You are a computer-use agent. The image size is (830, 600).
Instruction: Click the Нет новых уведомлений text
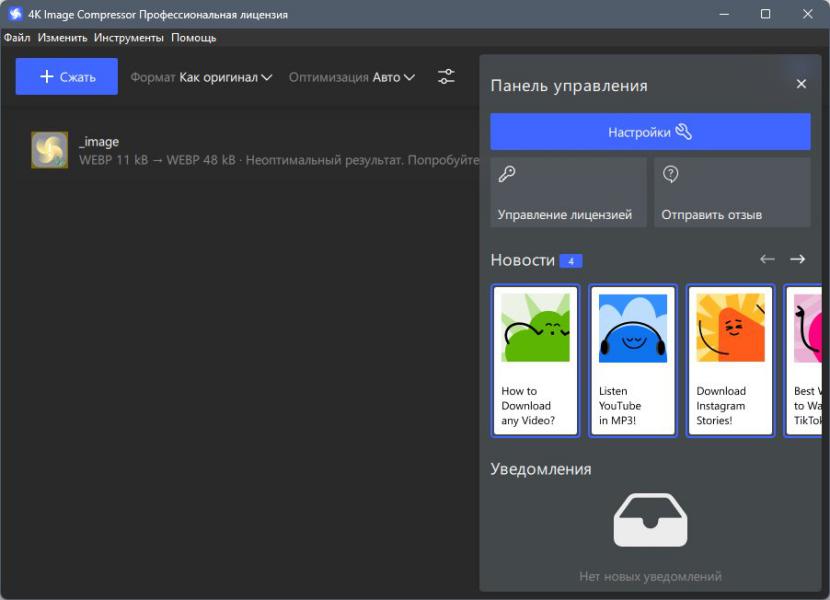[650, 576]
